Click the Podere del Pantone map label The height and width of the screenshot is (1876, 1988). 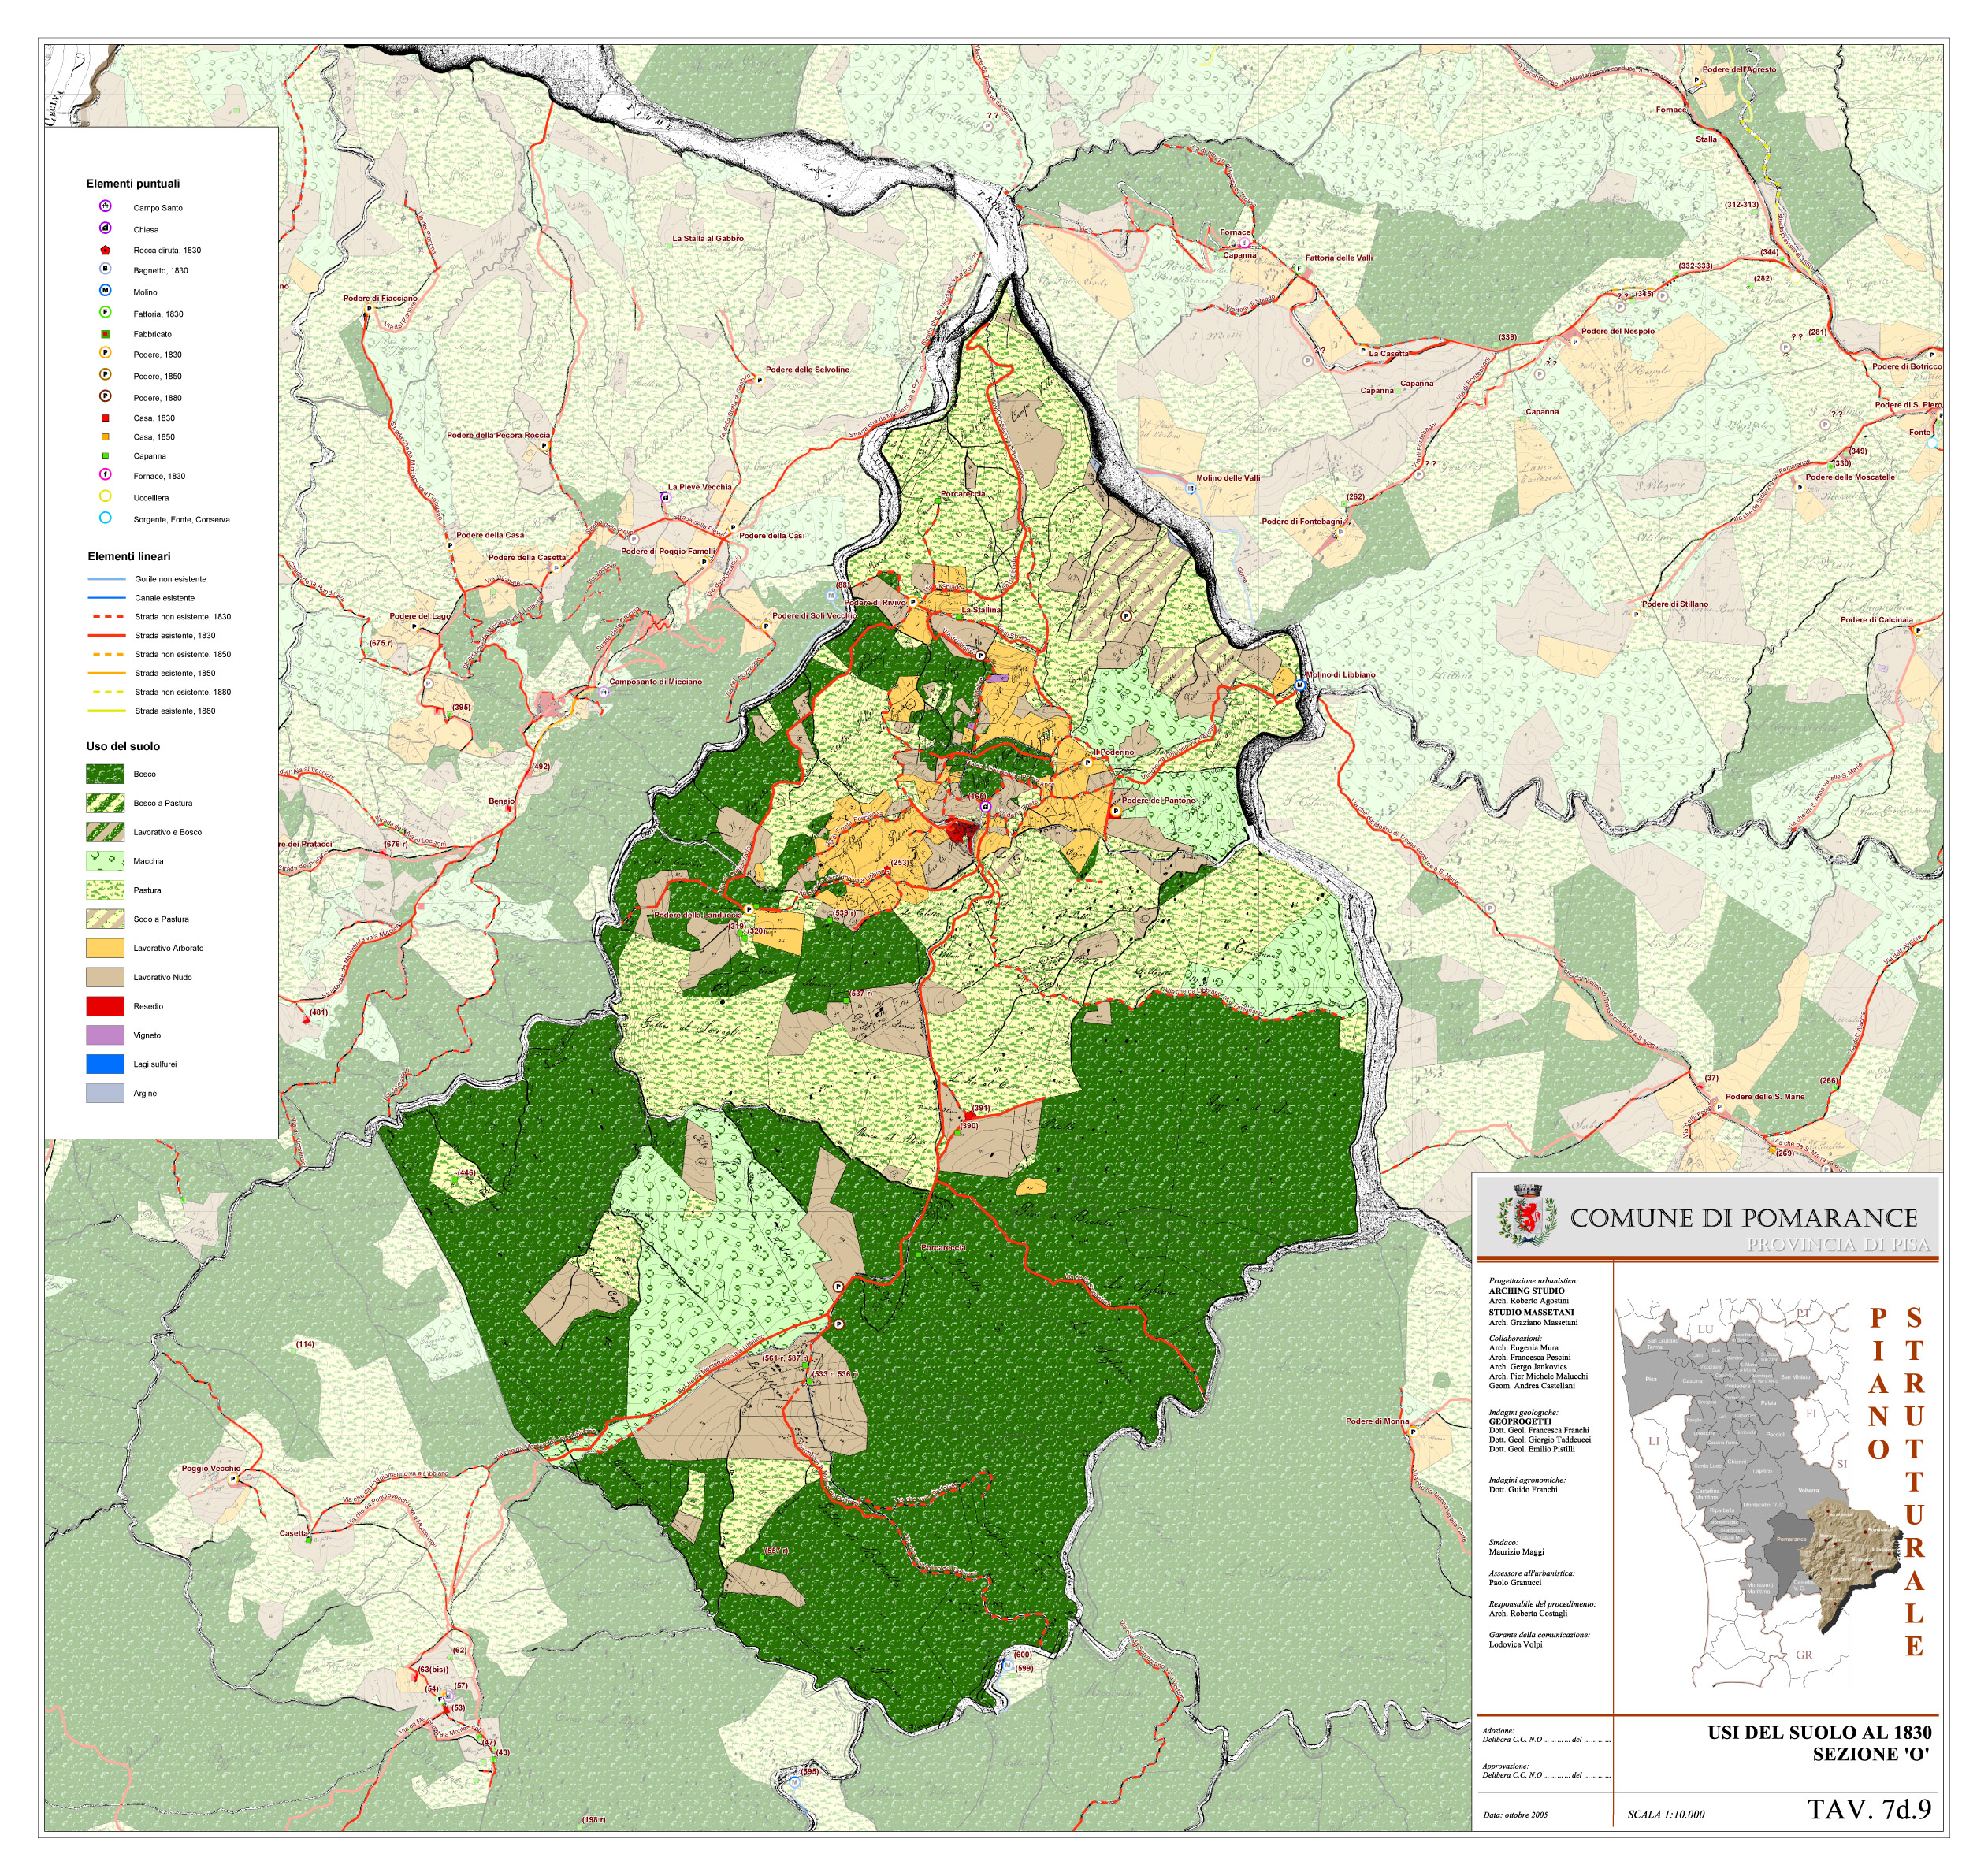(1158, 801)
